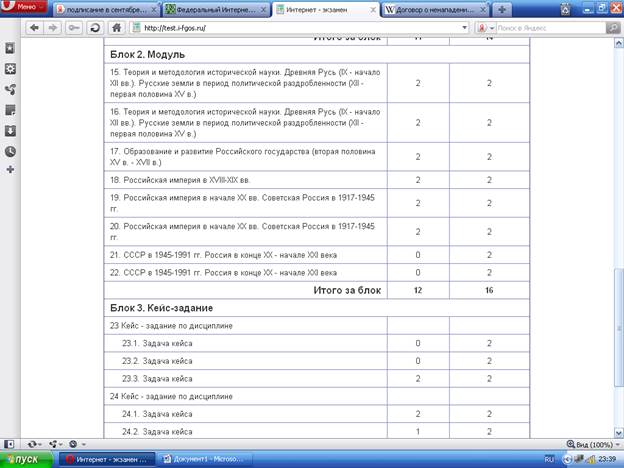Viewport: 624px width, 468px height.
Task: Go to the home page
Action: click(x=117, y=28)
